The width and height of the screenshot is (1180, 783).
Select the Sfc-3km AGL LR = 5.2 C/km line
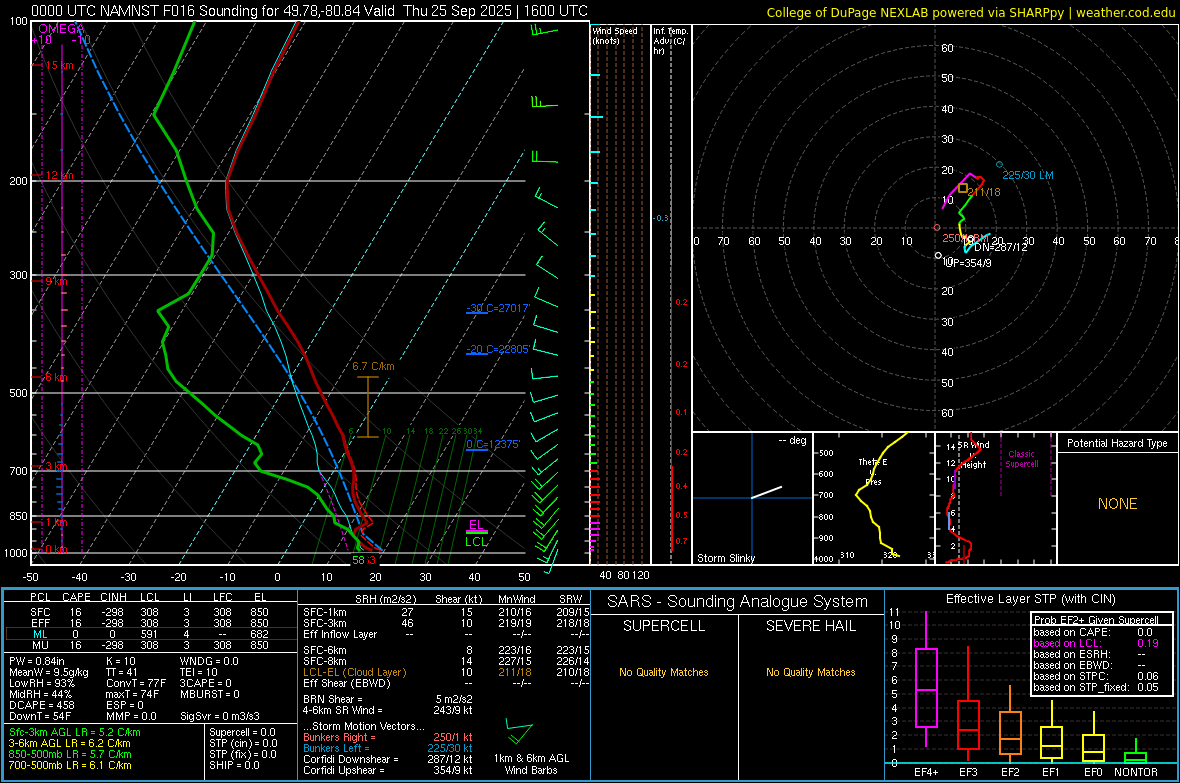pos(75,733)
